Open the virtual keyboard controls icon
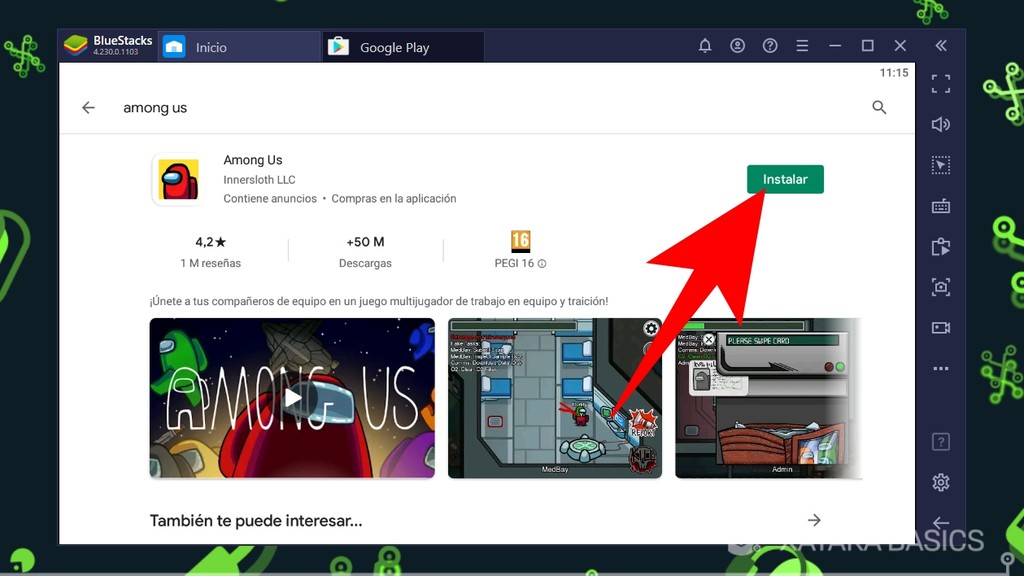 940,206
